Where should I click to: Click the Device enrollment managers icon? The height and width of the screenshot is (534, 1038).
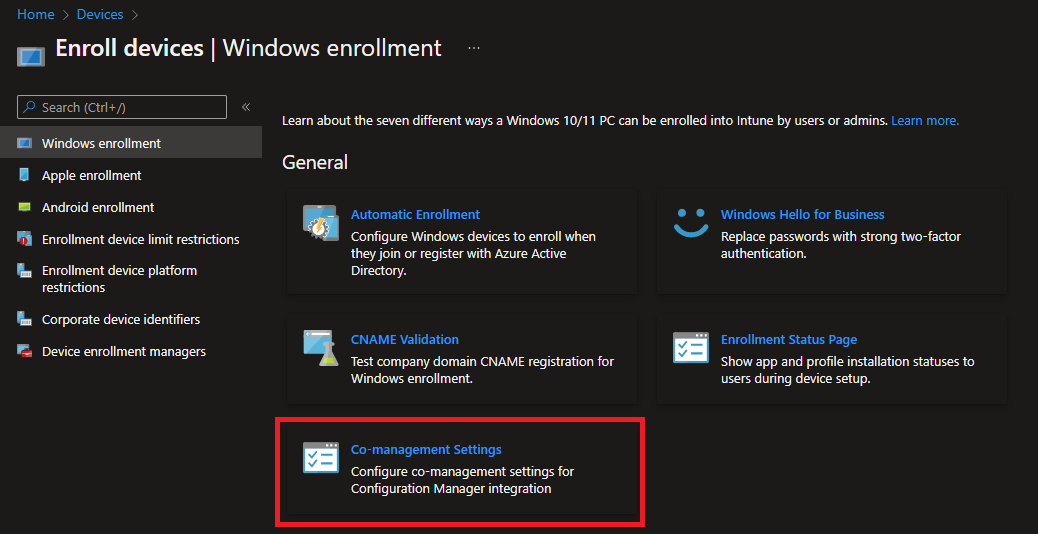pos(24,351)
